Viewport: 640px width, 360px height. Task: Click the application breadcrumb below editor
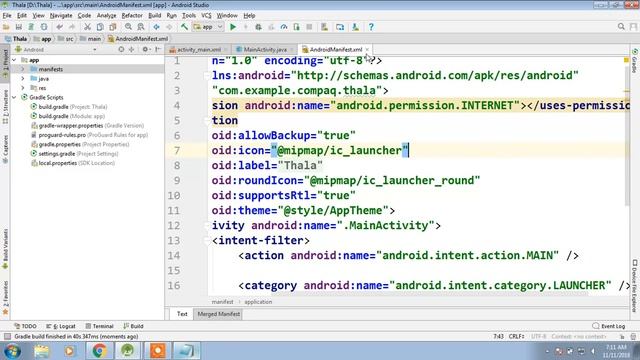[x=258, y=302]
